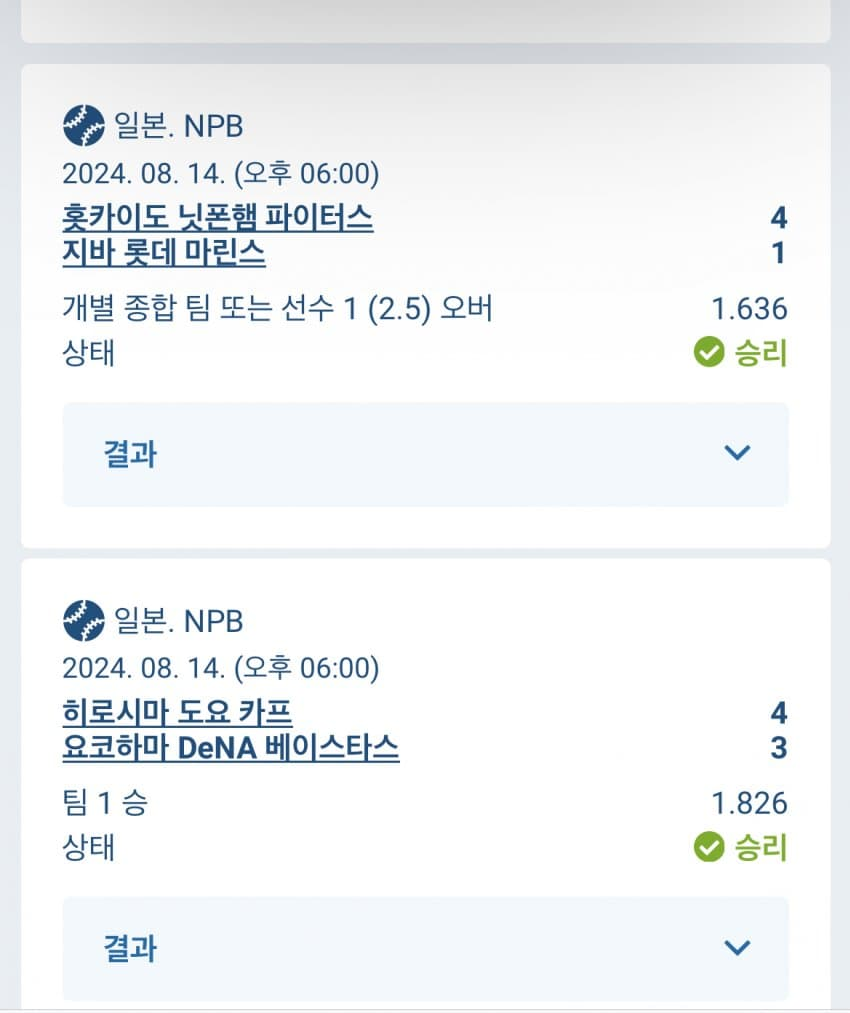This screenshot has height=1013, width=850.
Task: Click the green check icon for the 1.826 bet
Action: [709, 848]
